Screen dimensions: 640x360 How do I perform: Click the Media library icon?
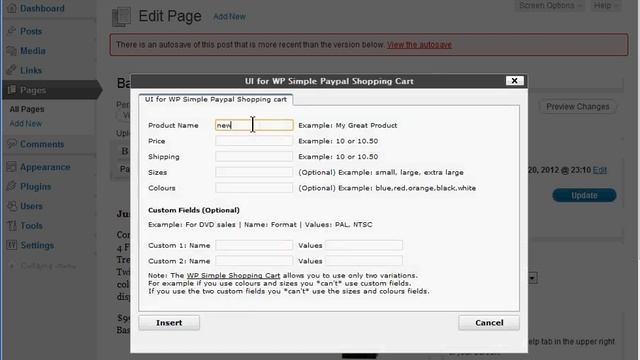[x=12, y=51]
